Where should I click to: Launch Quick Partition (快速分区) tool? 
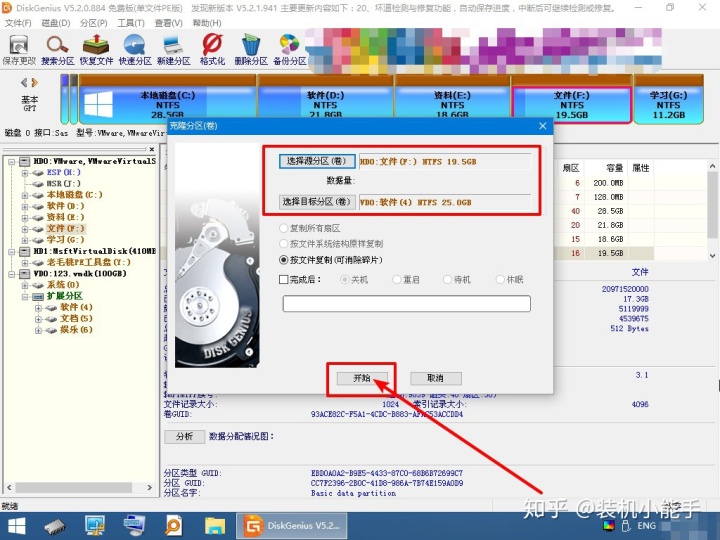click(135, 50)
